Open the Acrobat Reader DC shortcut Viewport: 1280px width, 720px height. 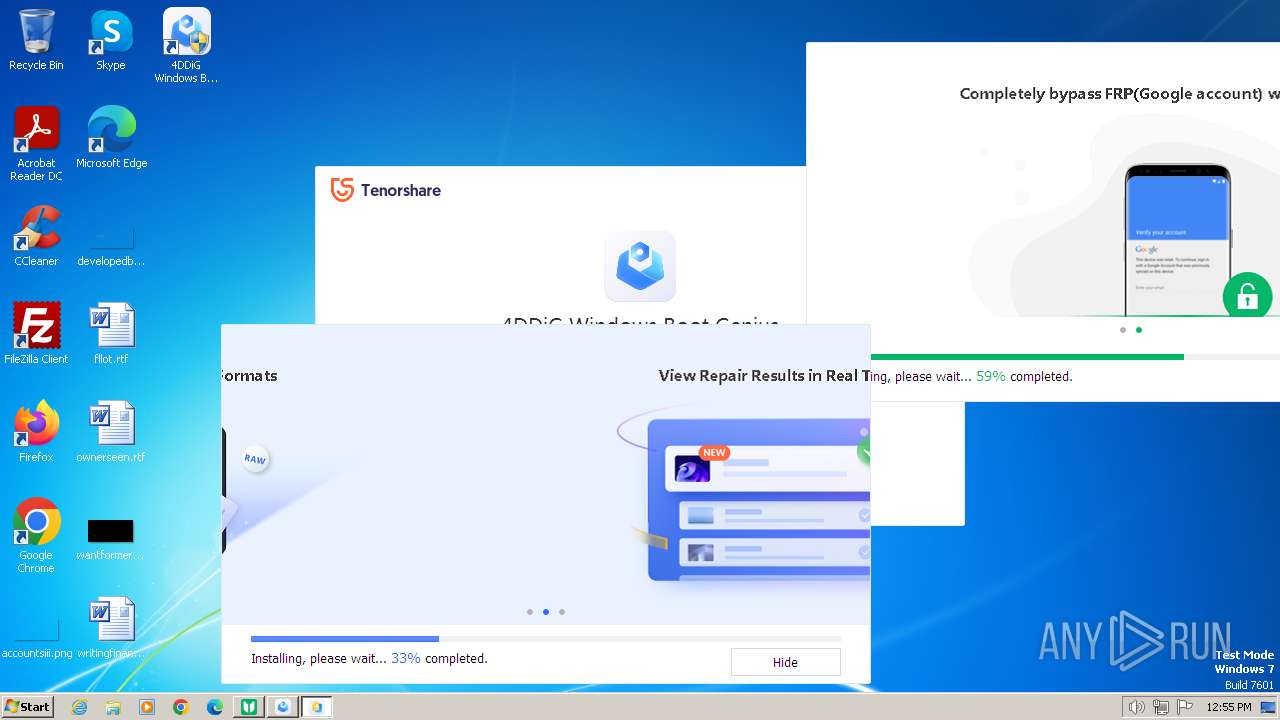point(36,144)
